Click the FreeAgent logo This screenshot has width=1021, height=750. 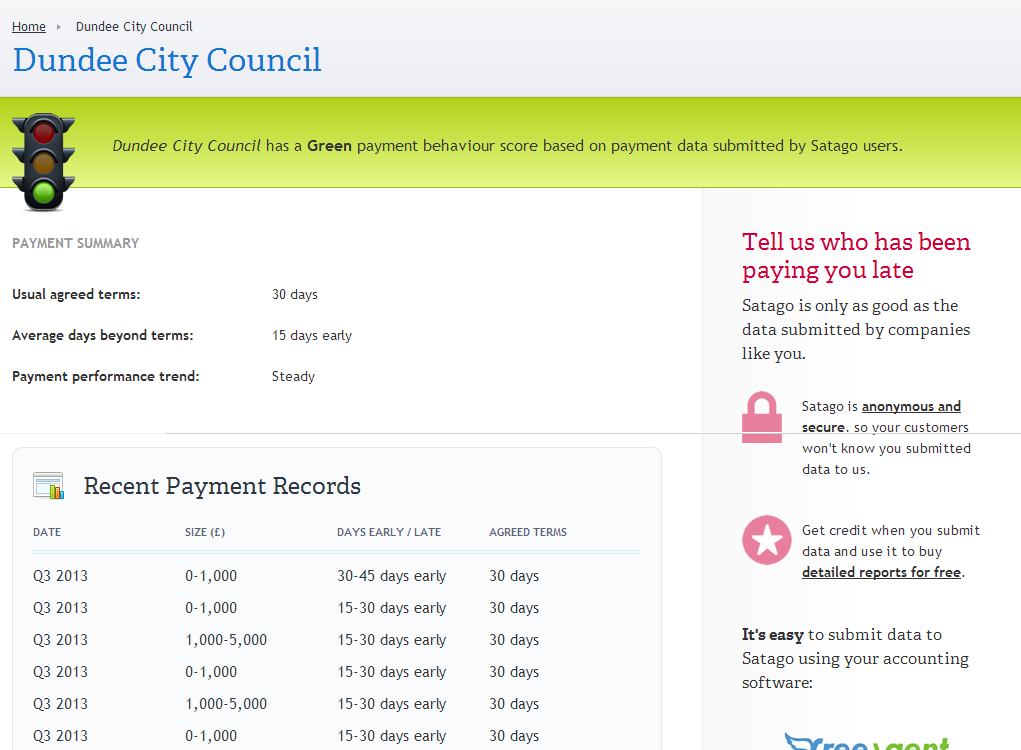coord(867,741)
